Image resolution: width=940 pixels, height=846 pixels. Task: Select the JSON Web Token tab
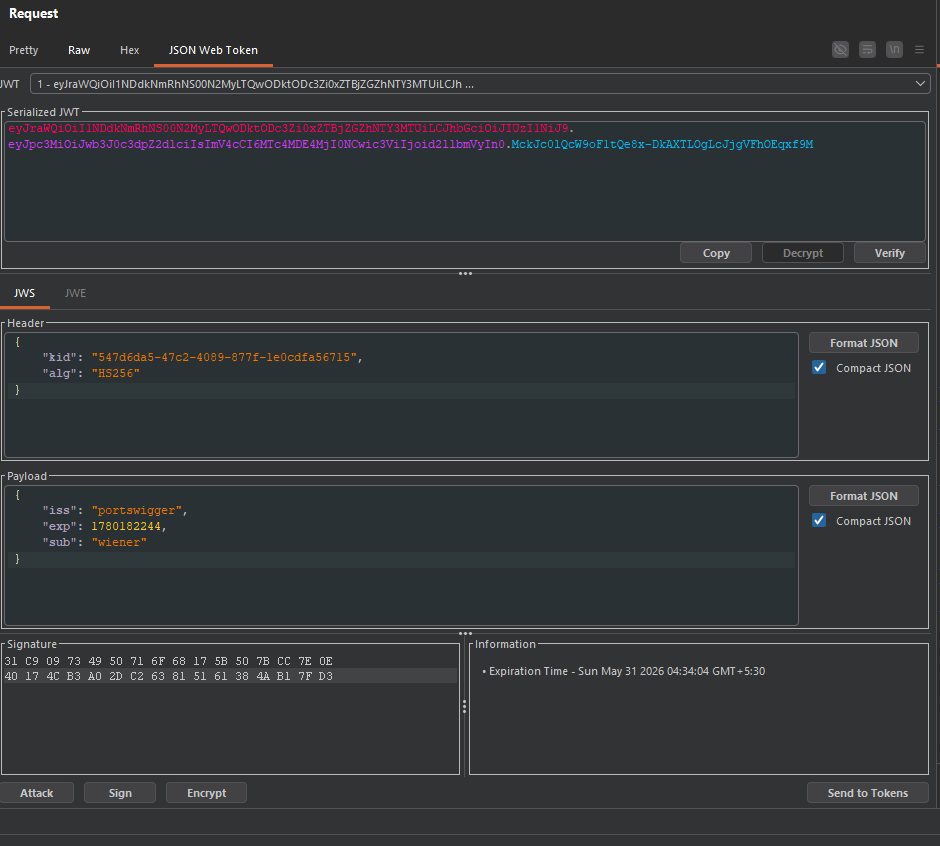[213, 50]
